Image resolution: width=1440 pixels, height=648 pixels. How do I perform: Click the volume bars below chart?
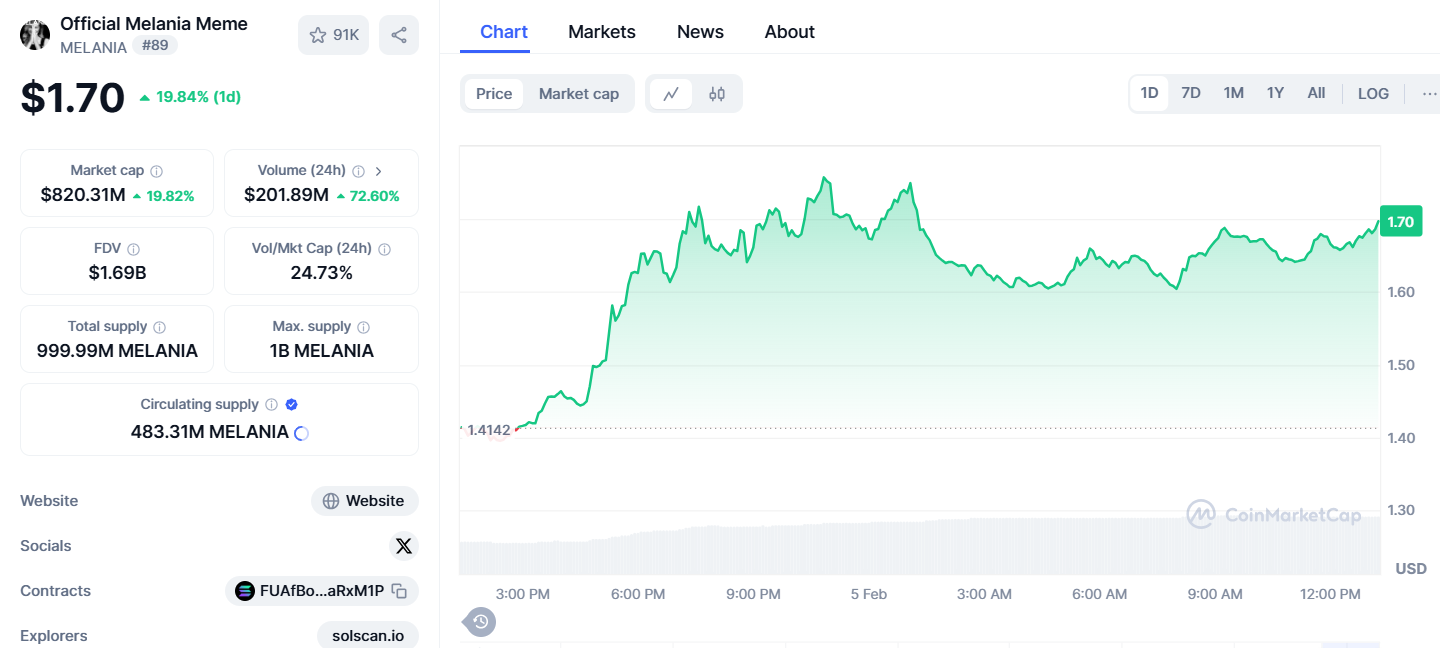coord(900,548)
